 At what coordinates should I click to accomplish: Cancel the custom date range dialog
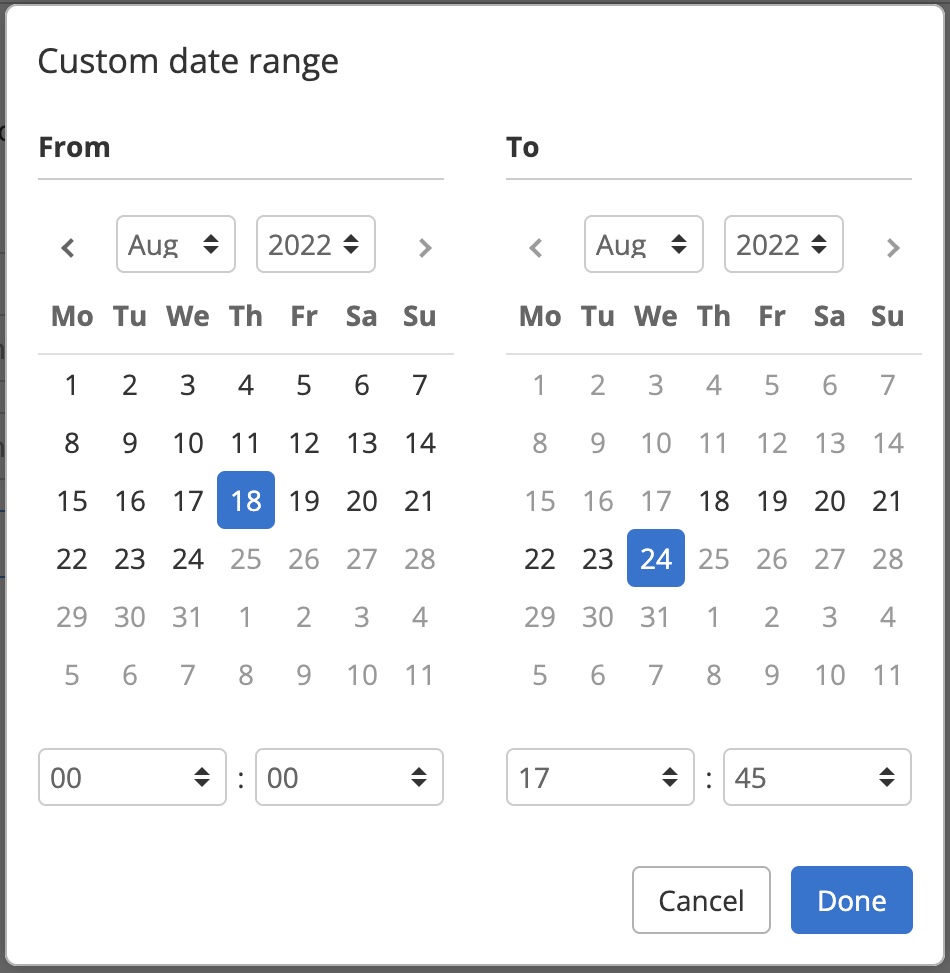coord(701,900)
